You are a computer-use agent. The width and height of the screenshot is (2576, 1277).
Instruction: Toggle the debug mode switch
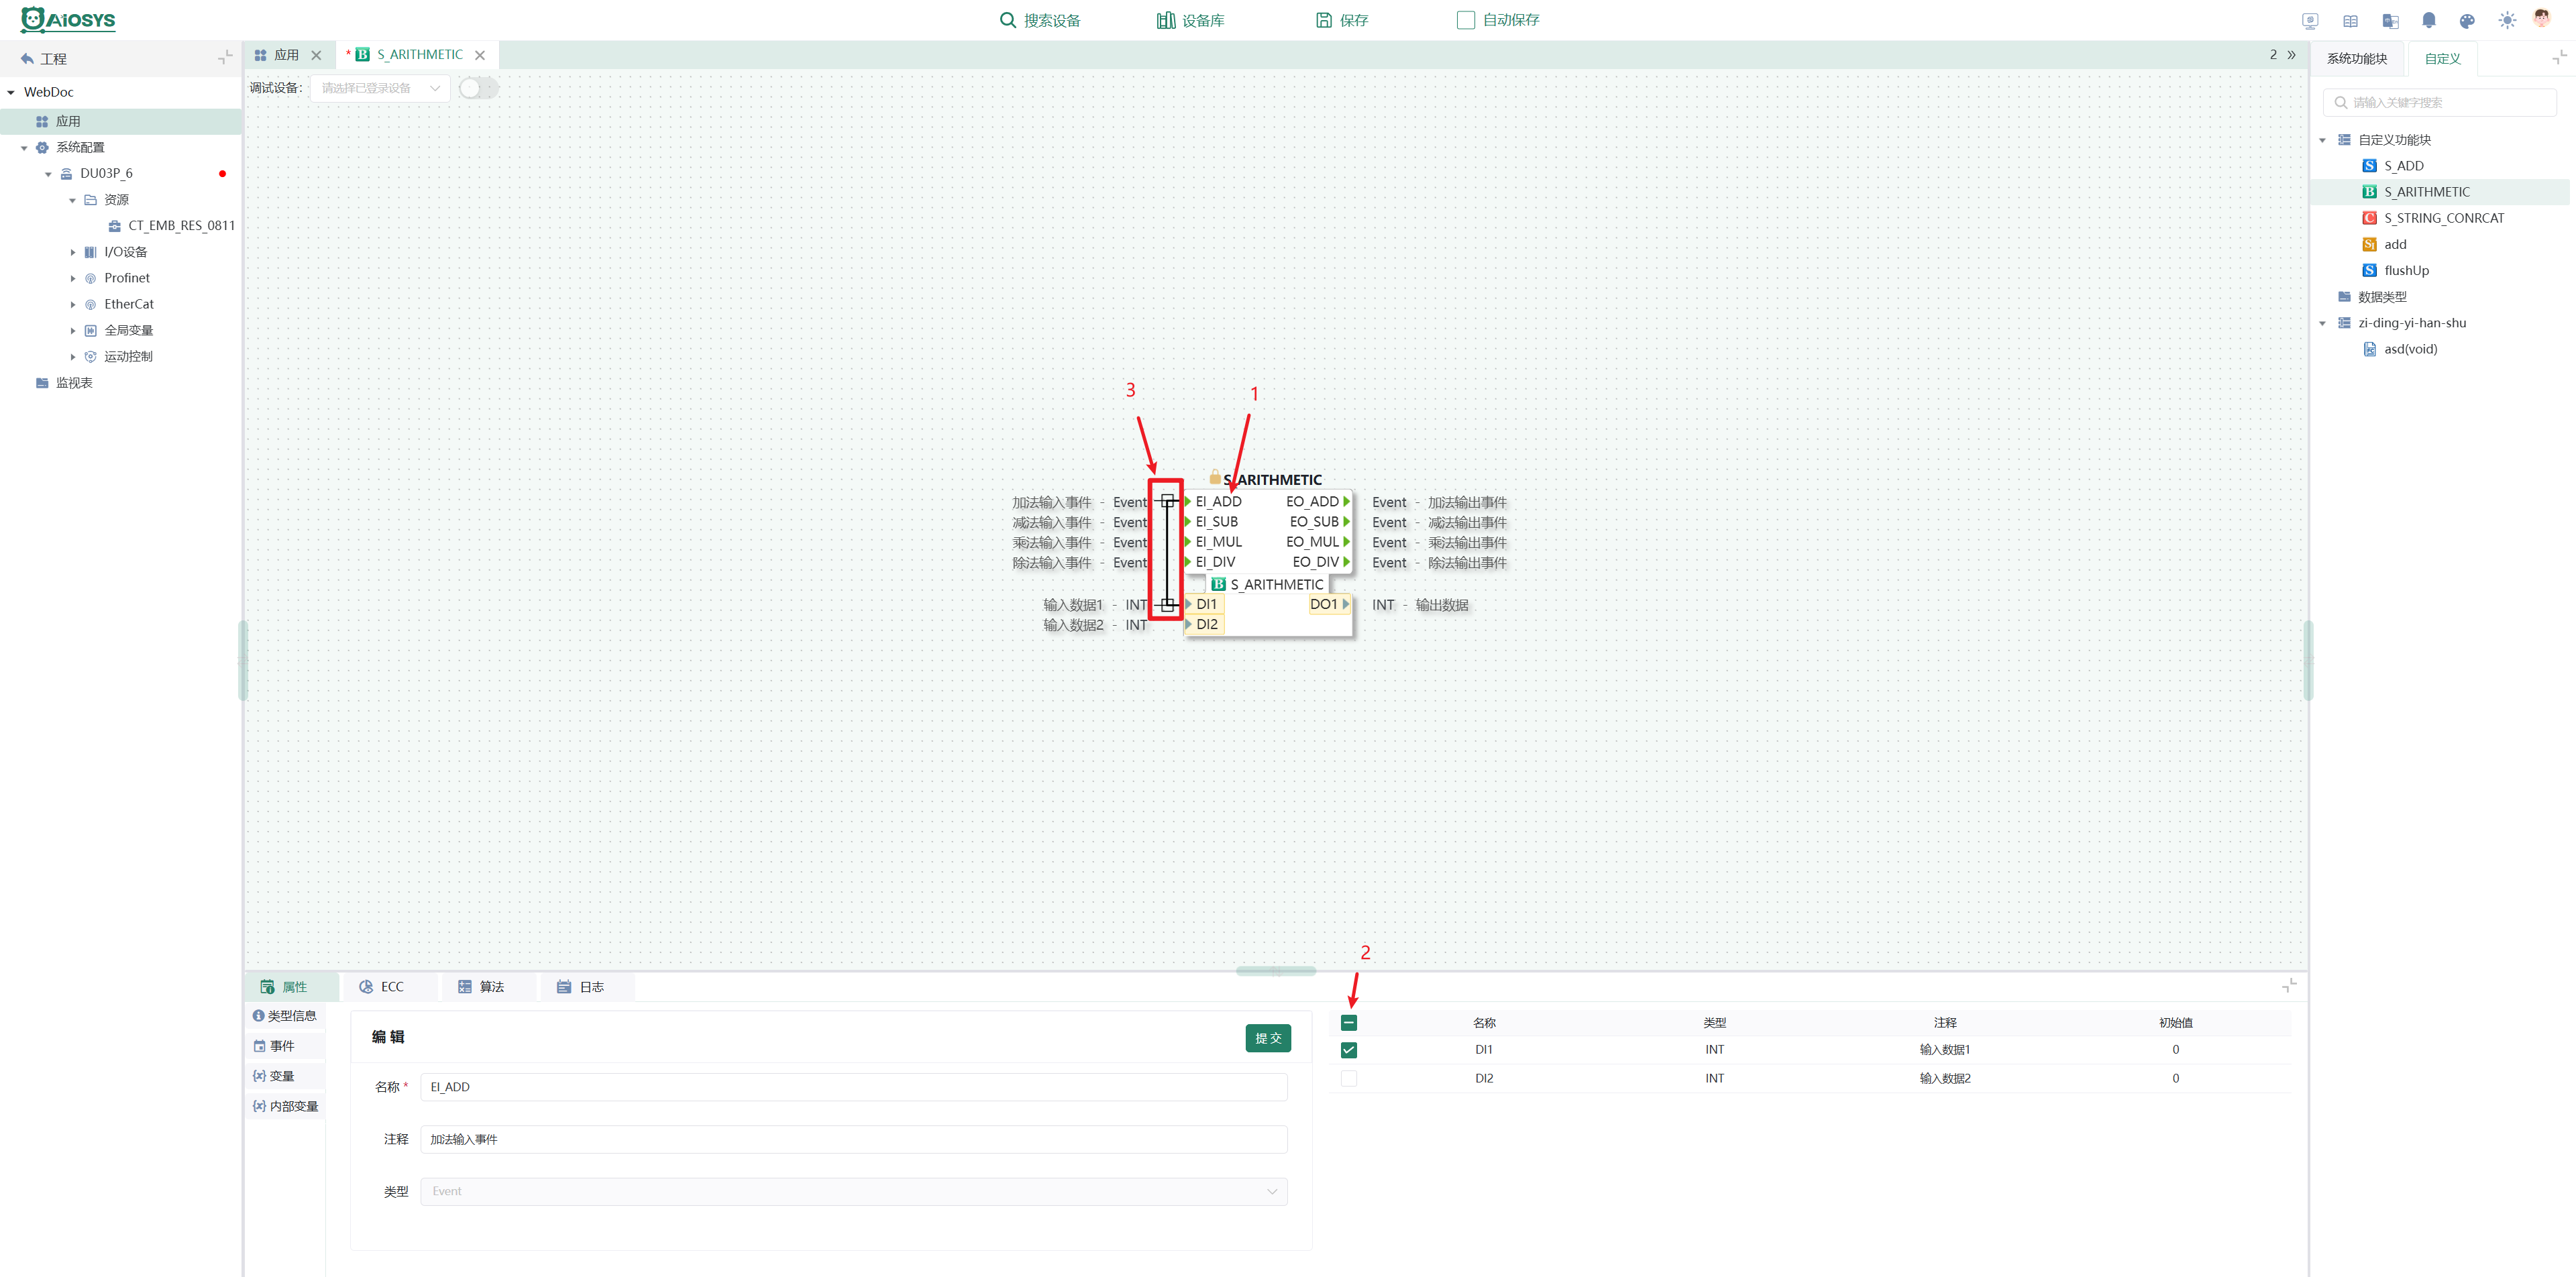coord(478,88)
